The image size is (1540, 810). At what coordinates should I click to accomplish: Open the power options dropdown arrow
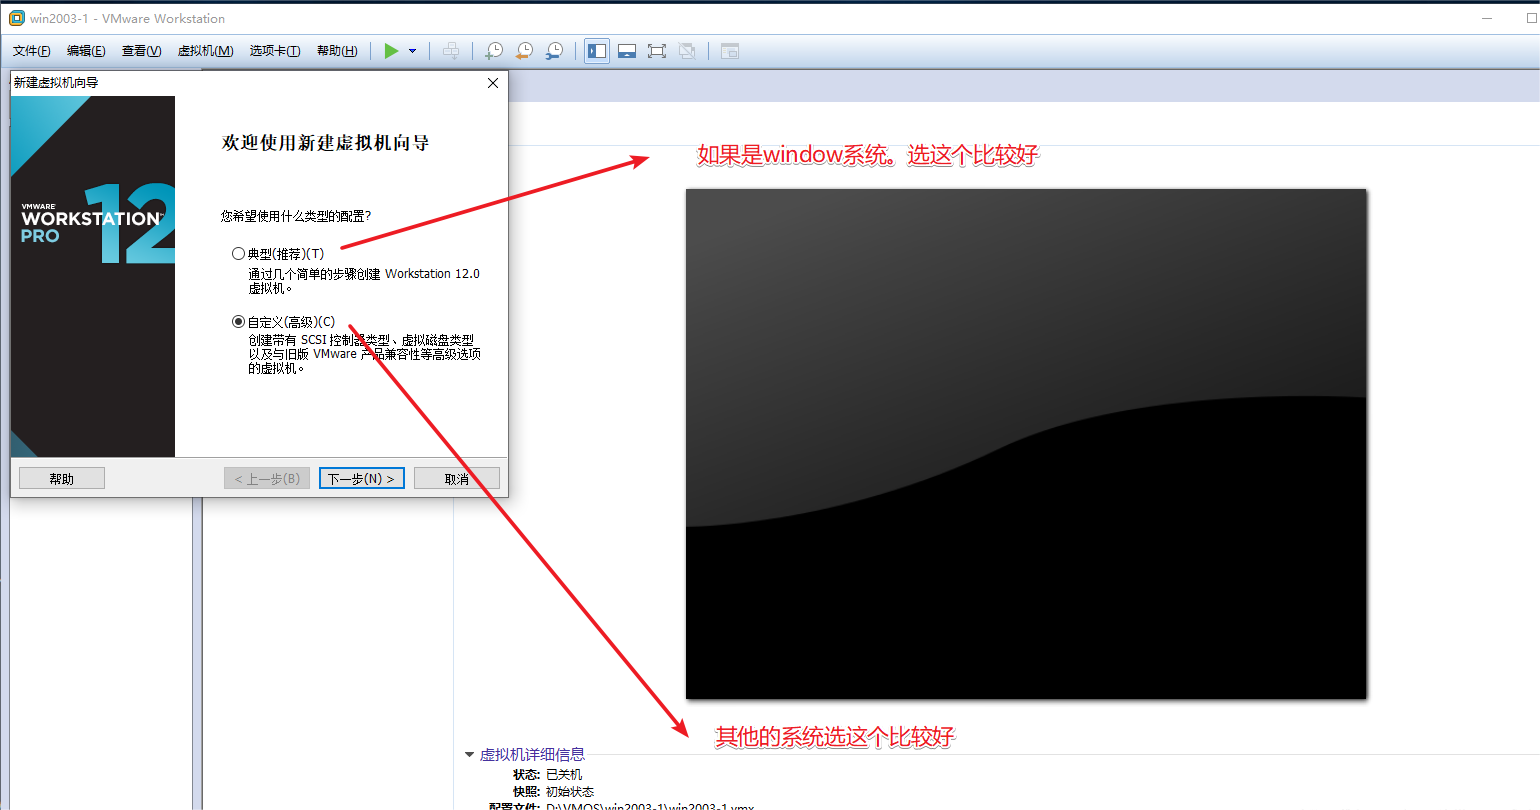coord(413,50)
